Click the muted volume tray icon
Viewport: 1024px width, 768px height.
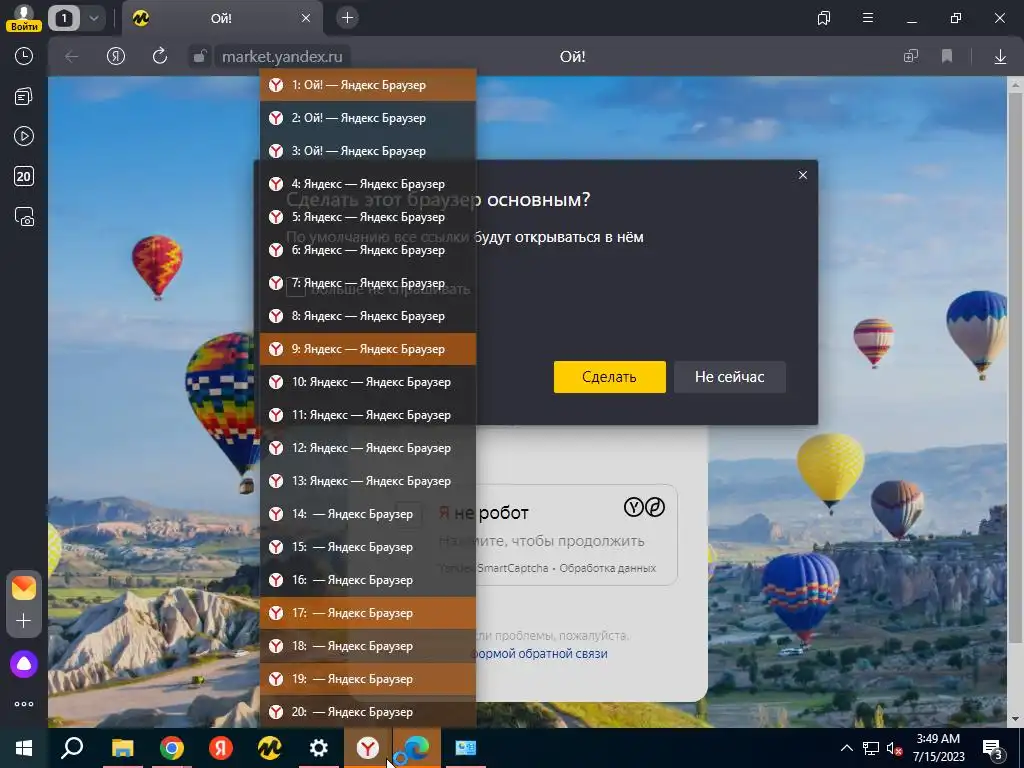coord(895,748)
